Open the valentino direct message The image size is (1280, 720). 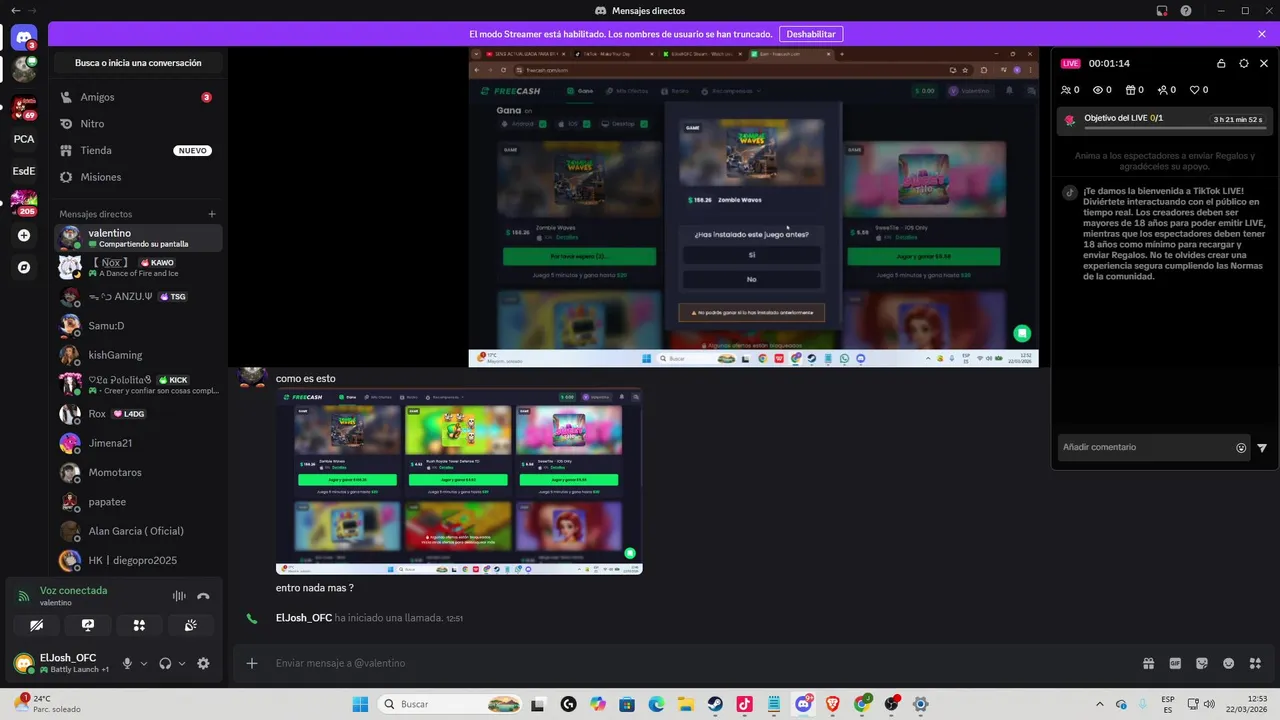[x=138, y=238]
